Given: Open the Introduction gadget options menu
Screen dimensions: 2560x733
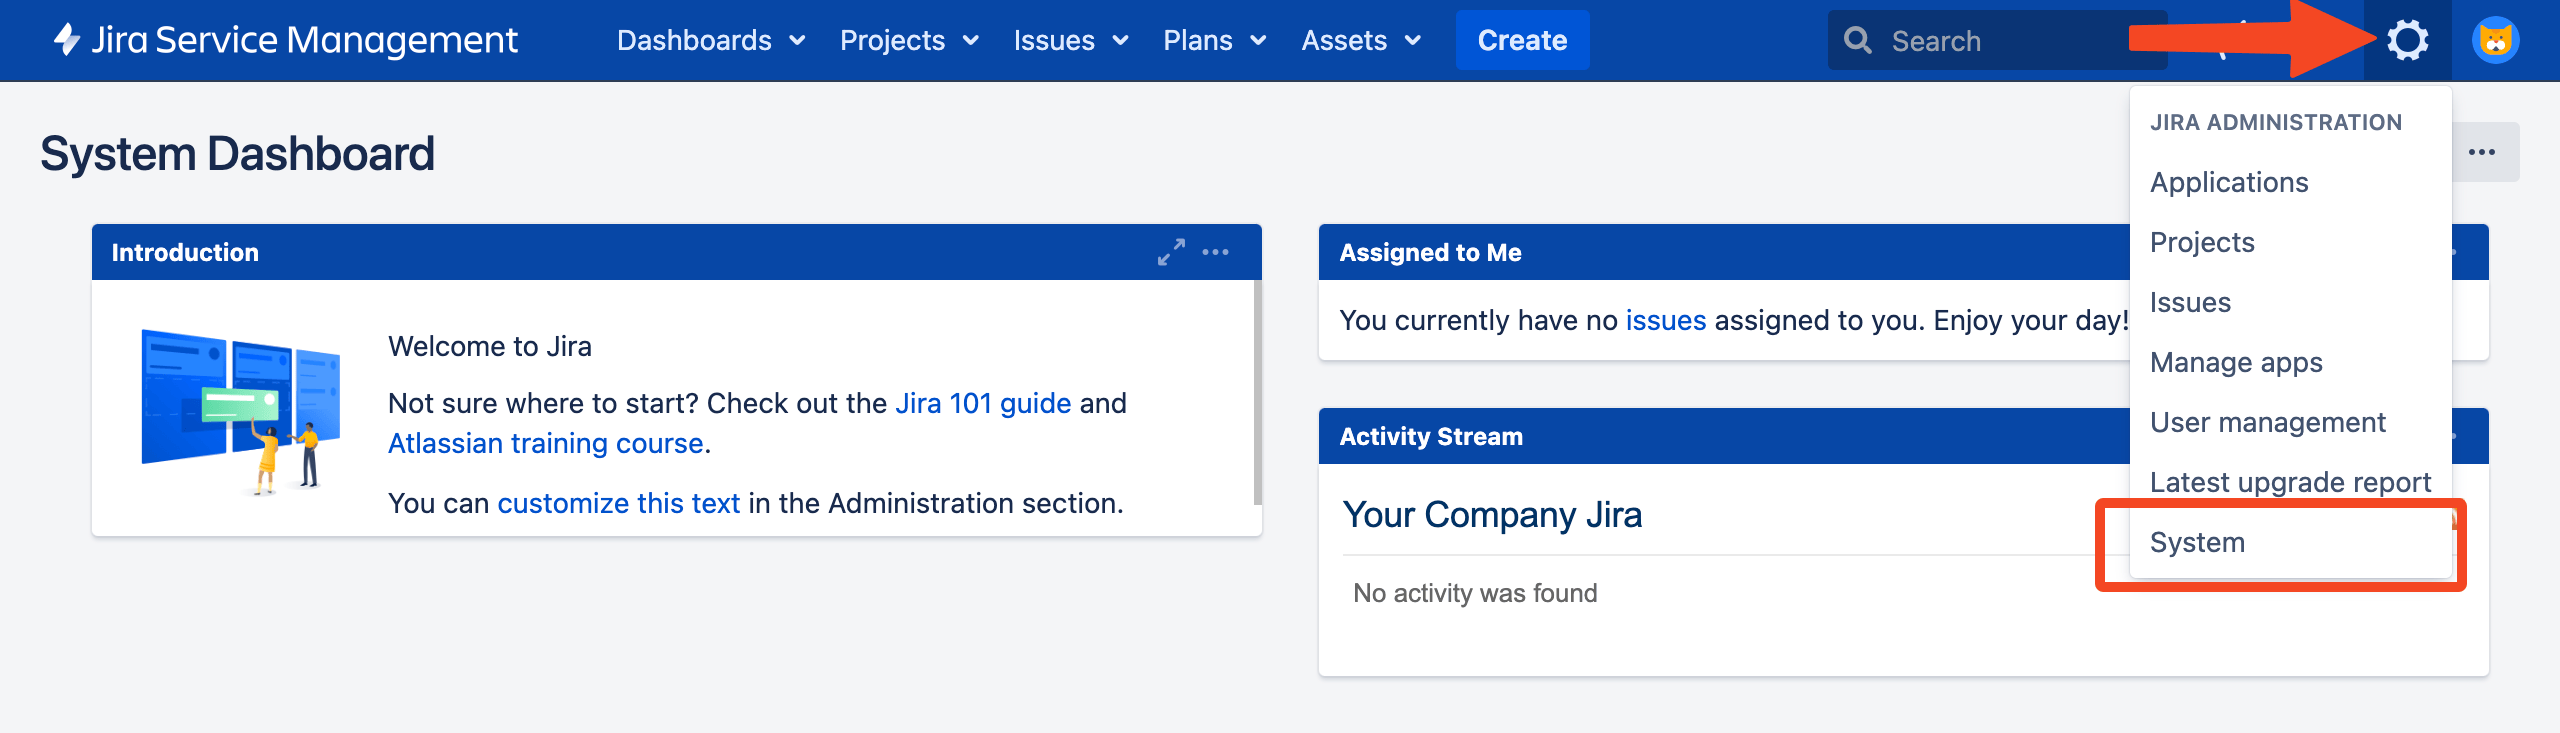Looking at the screenshot, I should tap(1215, 252).
